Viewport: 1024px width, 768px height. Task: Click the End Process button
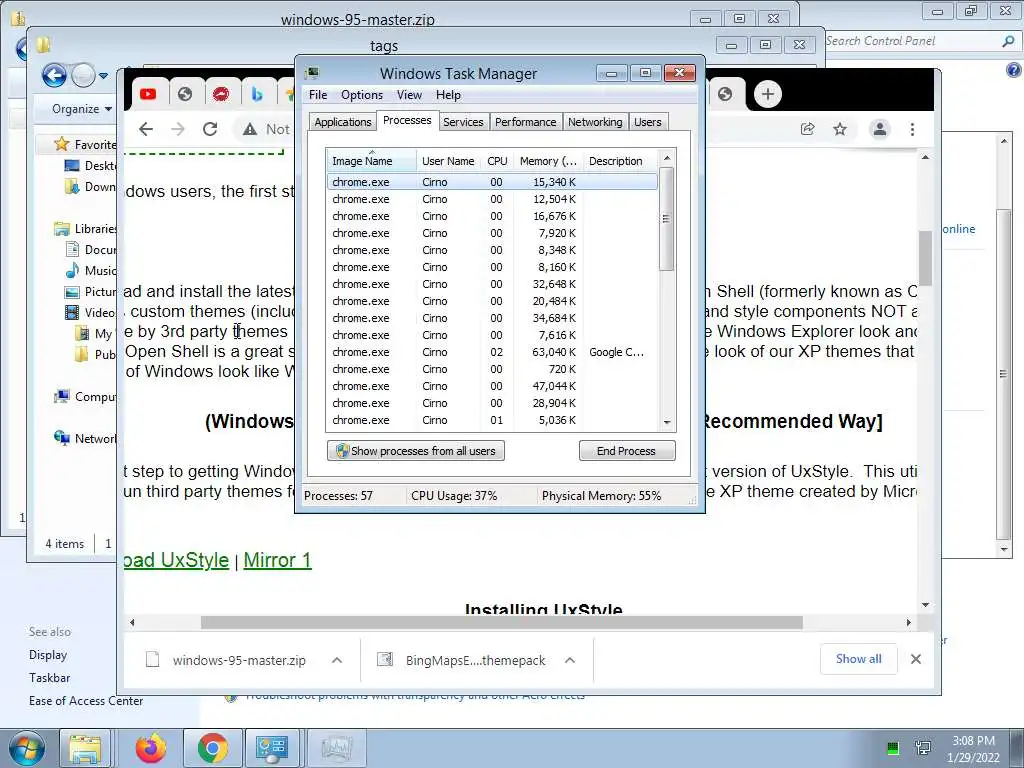click(x=627, y=451)
